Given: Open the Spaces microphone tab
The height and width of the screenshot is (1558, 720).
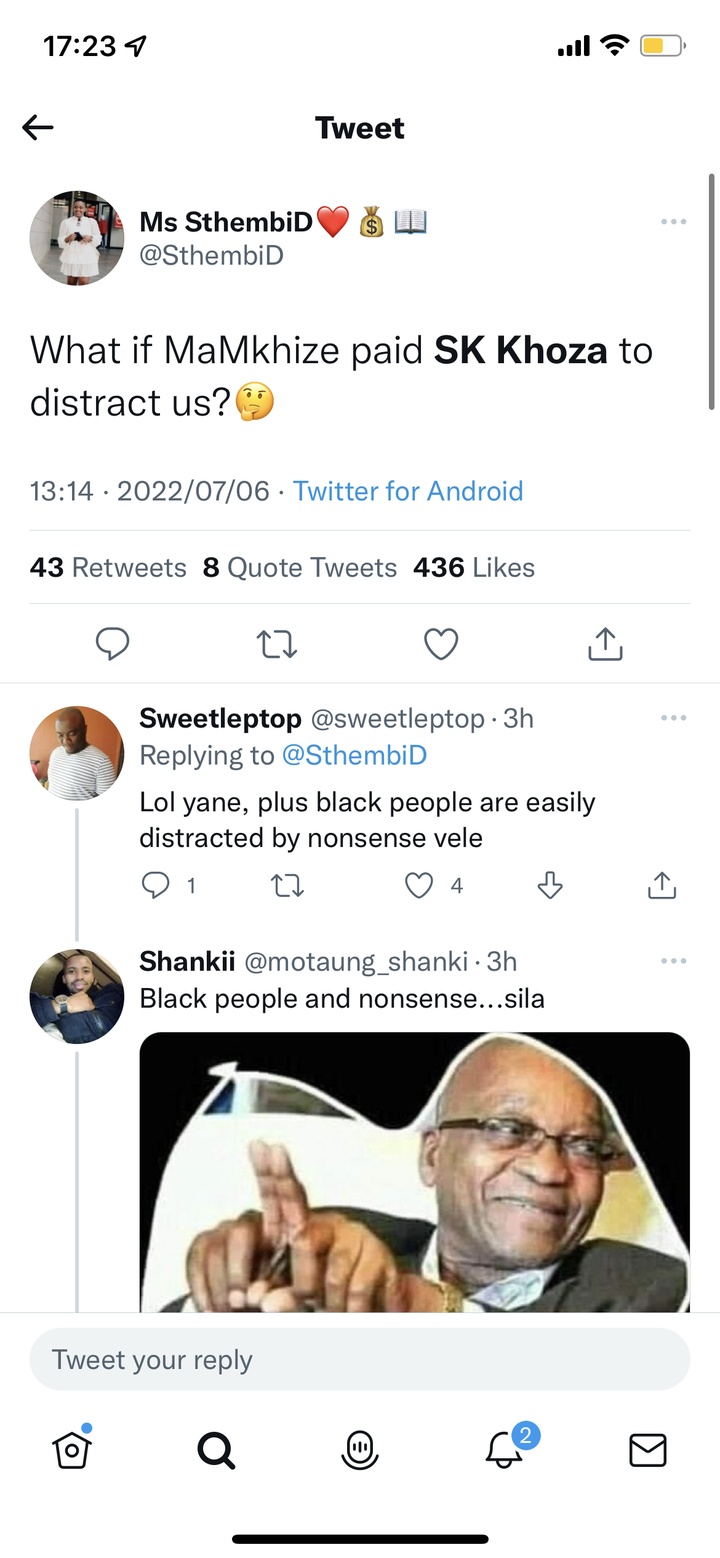Looking at the screenshot, I should [x=360, y=1449].
